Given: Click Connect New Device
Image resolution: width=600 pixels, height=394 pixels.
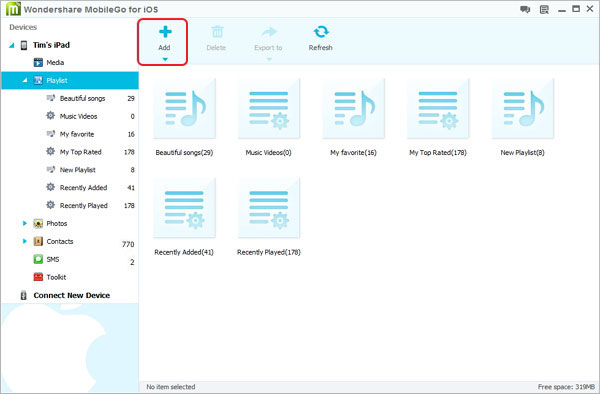Looking at the screenshot, I should coord(72,295).
